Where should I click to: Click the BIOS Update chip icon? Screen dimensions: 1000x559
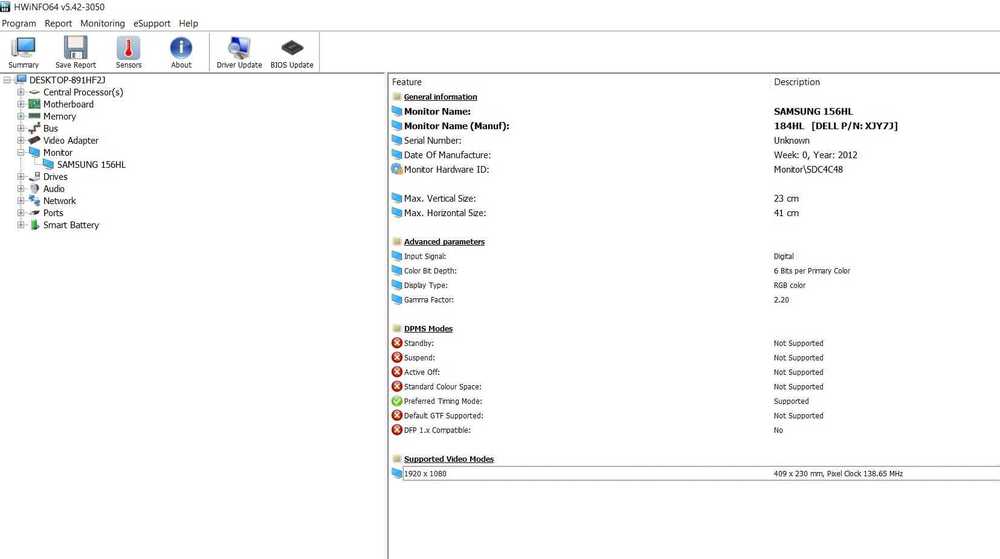point(292,49)
